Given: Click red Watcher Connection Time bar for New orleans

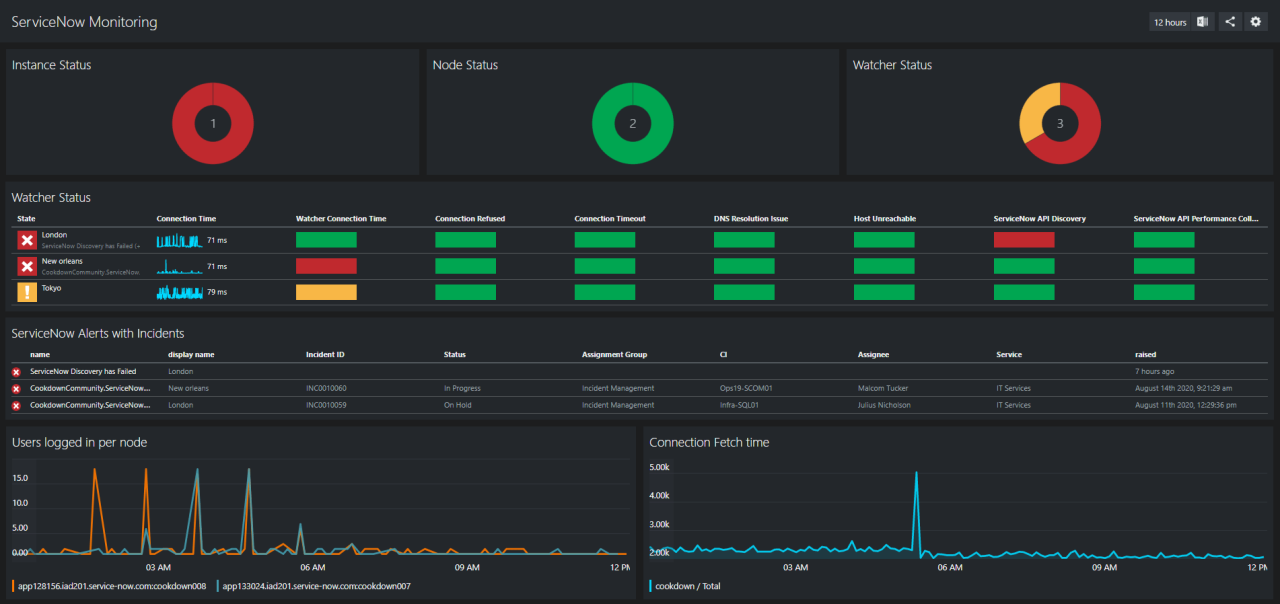Looking at the screenshot, I should [x=326, y=266].
